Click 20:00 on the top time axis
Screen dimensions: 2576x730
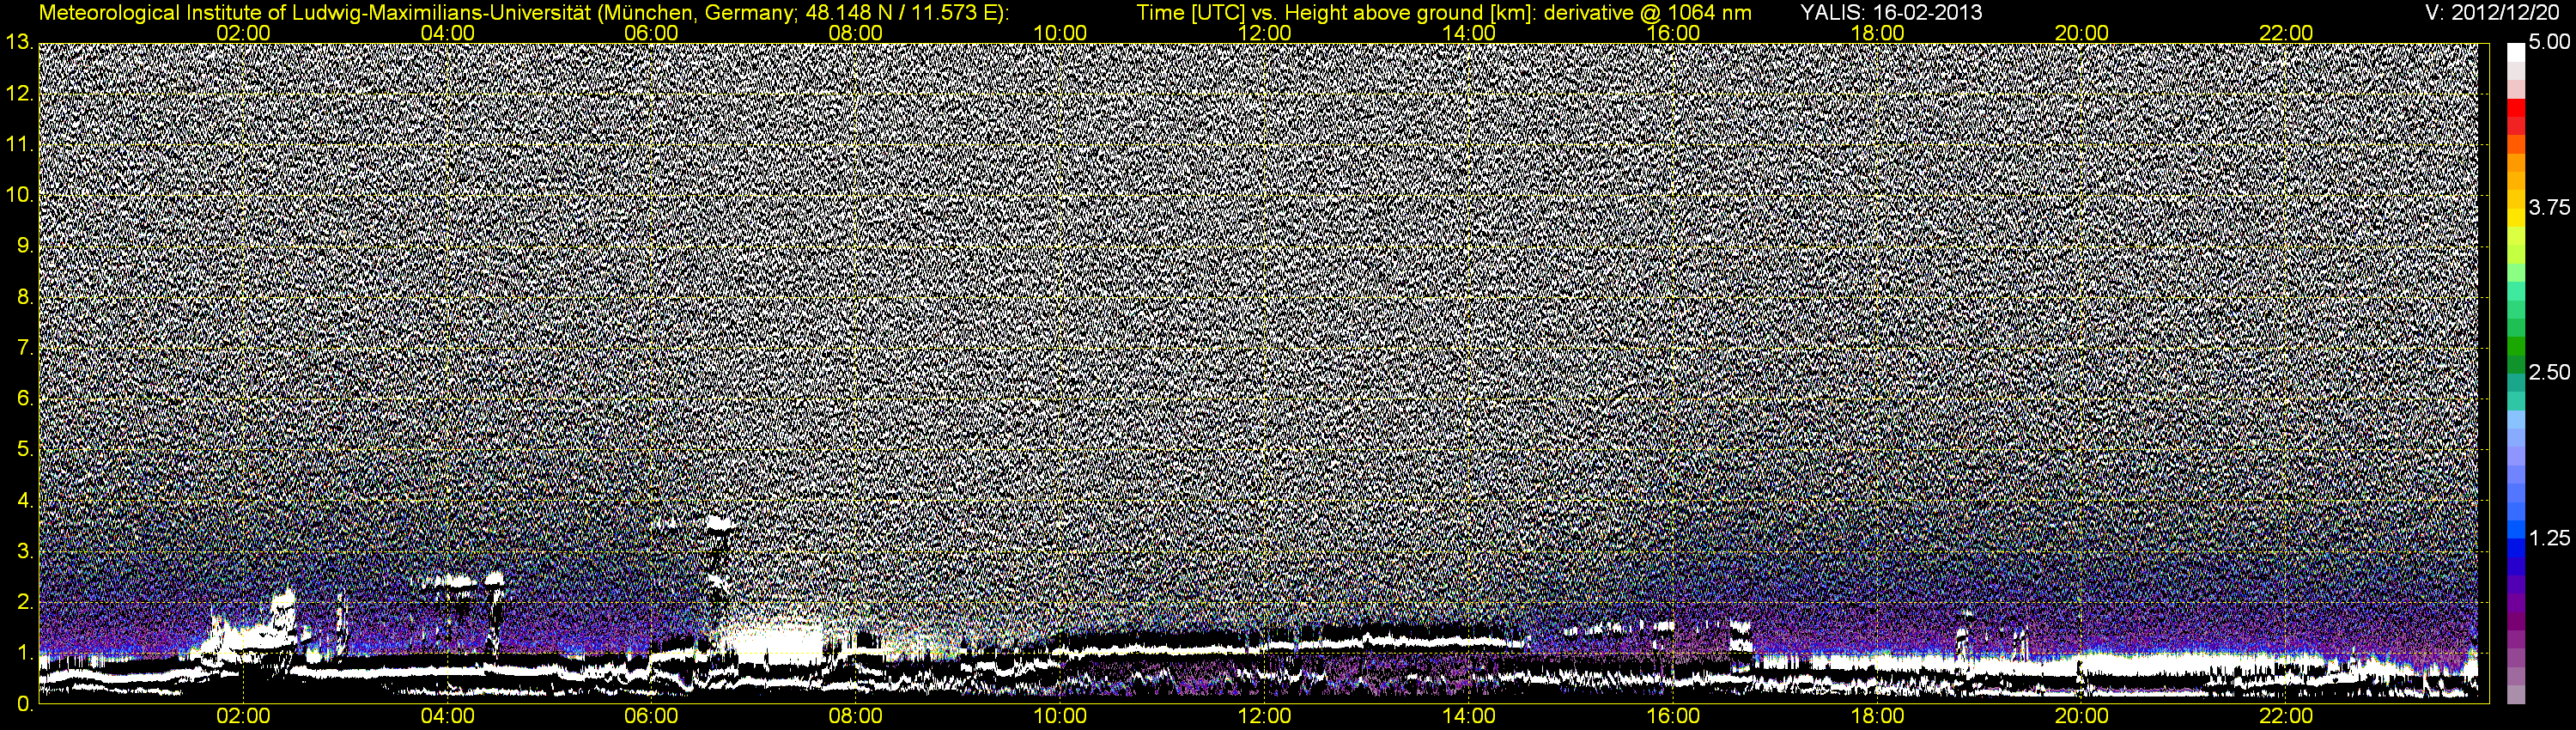(x=2082, y=33)
